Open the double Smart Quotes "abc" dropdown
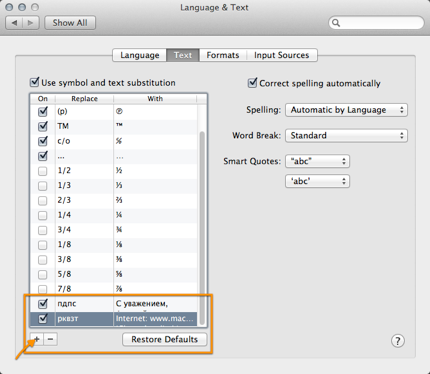The height and width of the screenshot is (374, 430). tap(317, 161)
